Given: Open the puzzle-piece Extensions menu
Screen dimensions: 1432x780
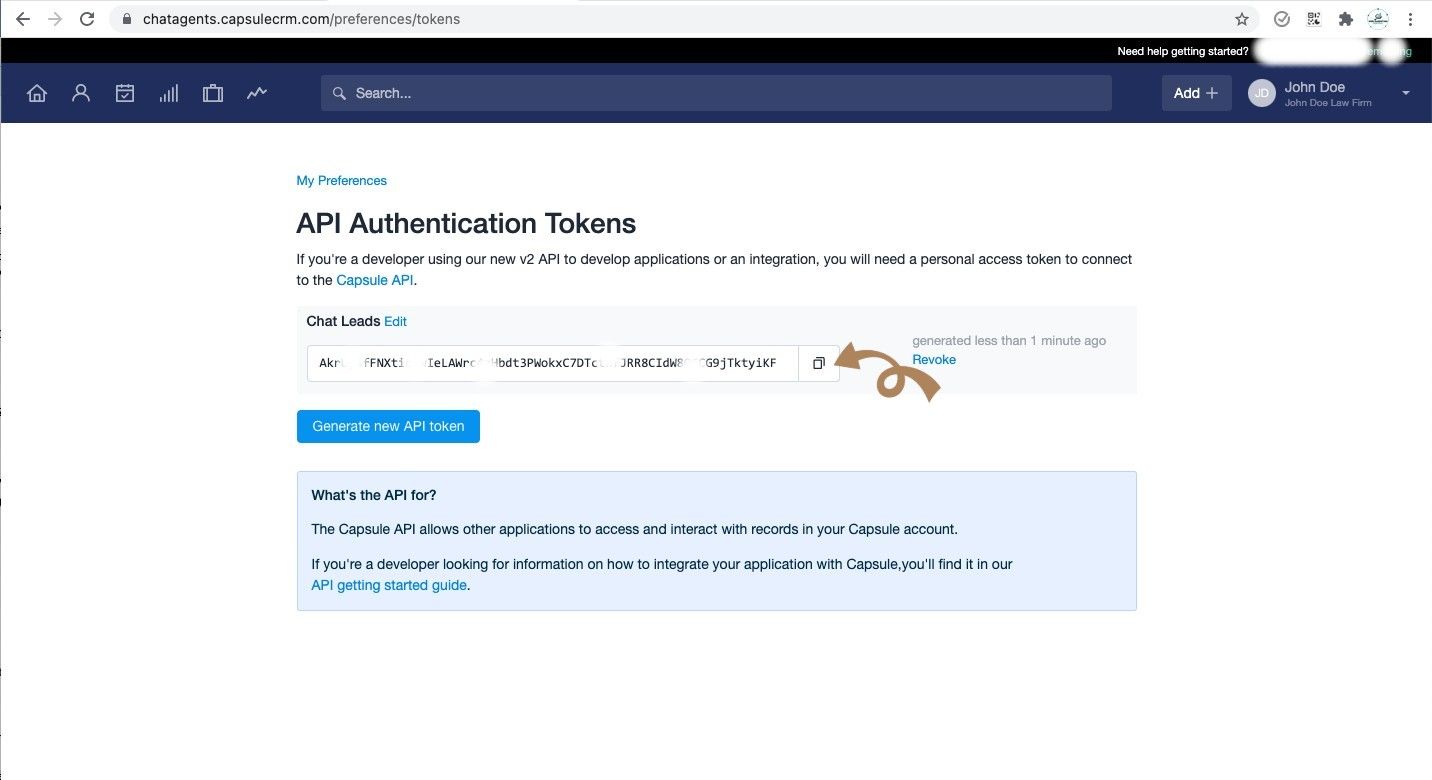Looking at the screenshot, I should 1346,19.
